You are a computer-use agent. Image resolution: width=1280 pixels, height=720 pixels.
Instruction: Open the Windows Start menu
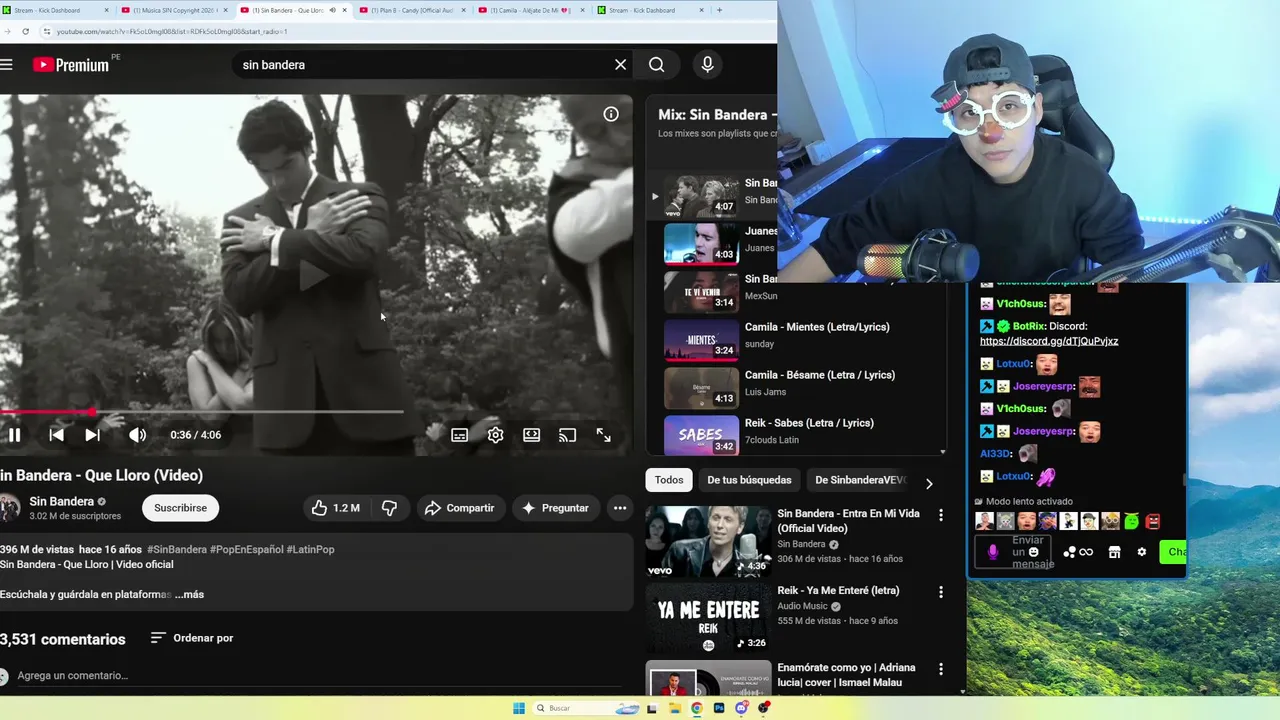(519, 708)
